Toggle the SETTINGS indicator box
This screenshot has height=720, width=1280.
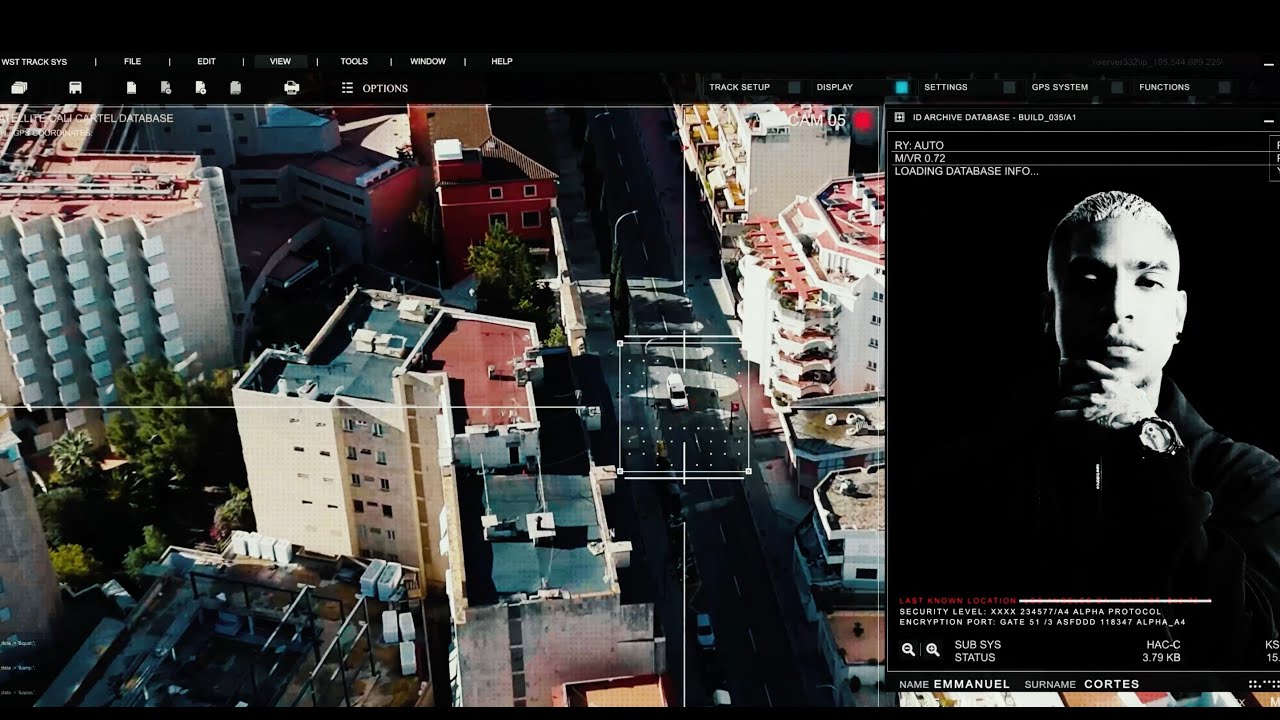point(1009,87)
